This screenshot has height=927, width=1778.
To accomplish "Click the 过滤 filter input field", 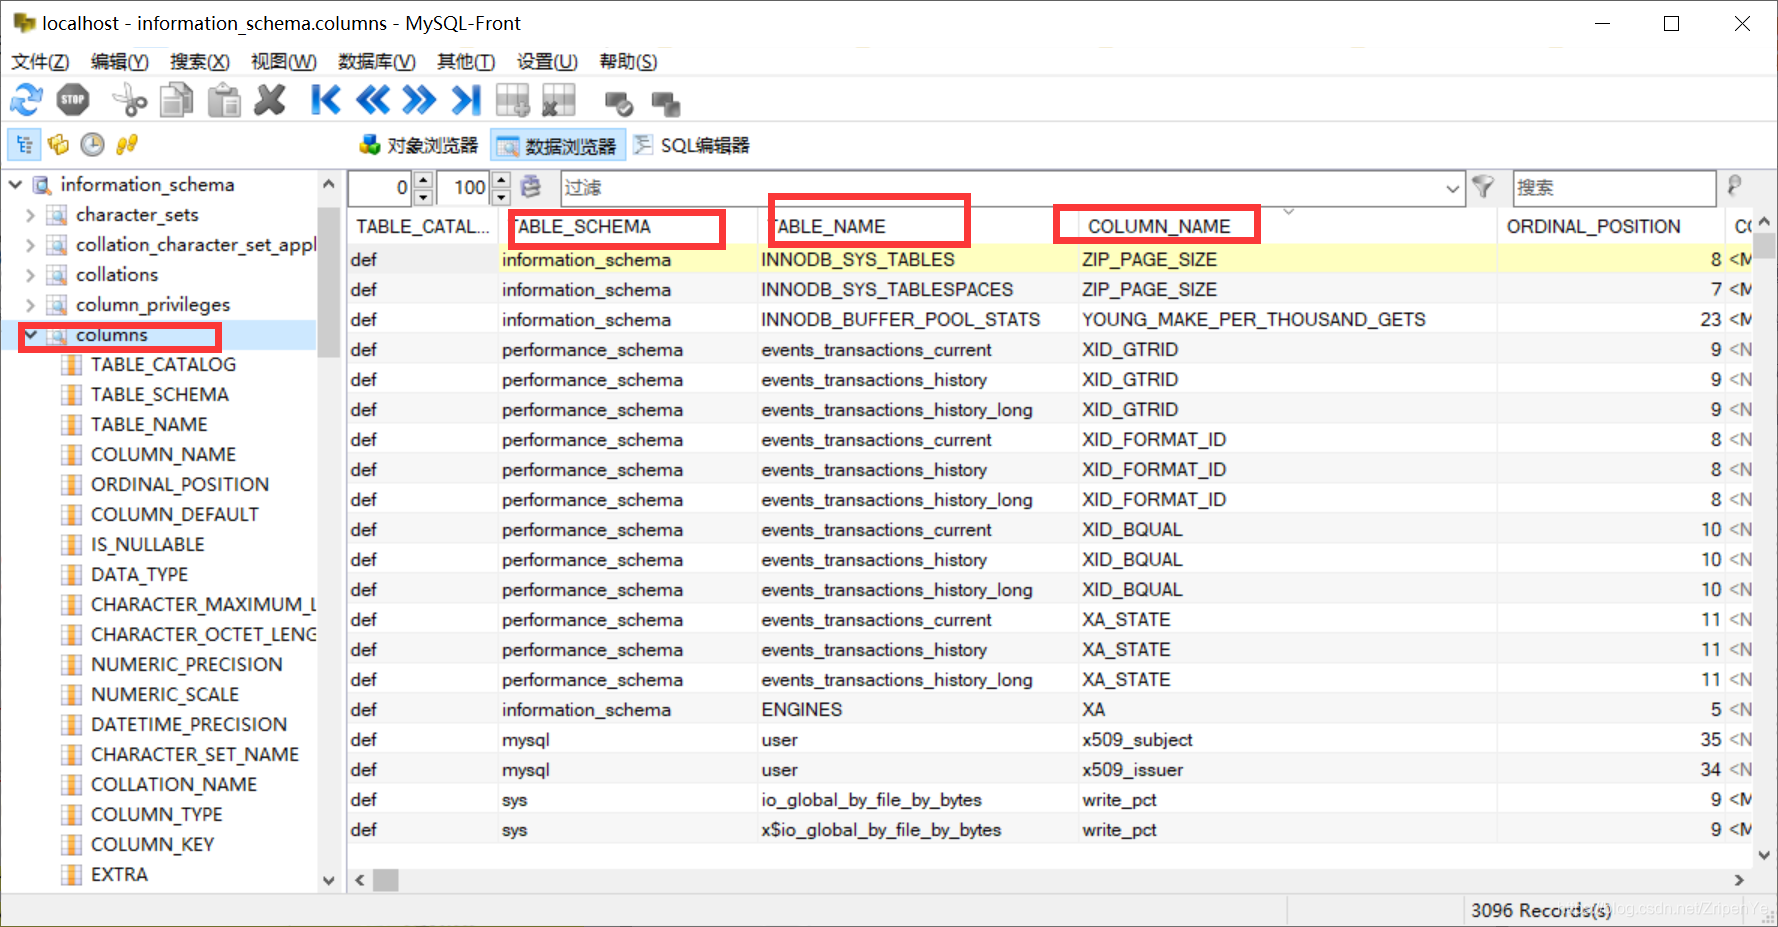I will click(1001, 188).
